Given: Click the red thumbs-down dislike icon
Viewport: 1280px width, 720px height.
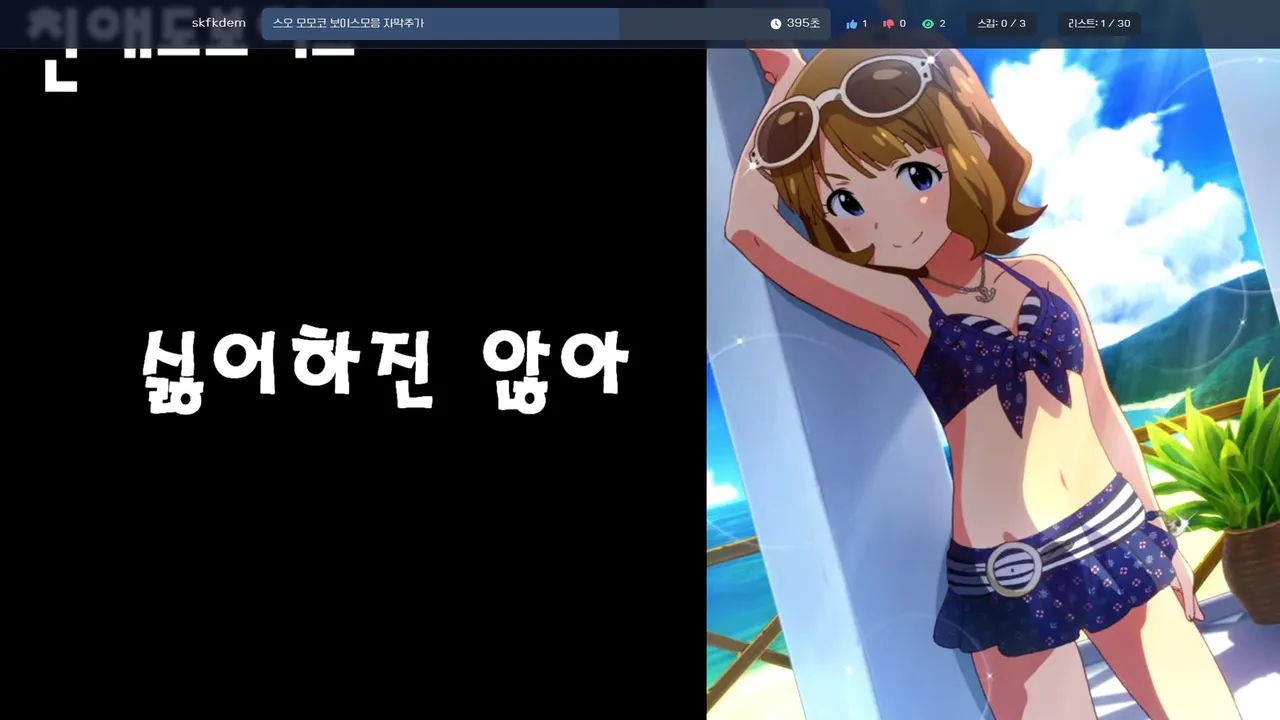Looking at the screenshot, I should tap(888, 24).
